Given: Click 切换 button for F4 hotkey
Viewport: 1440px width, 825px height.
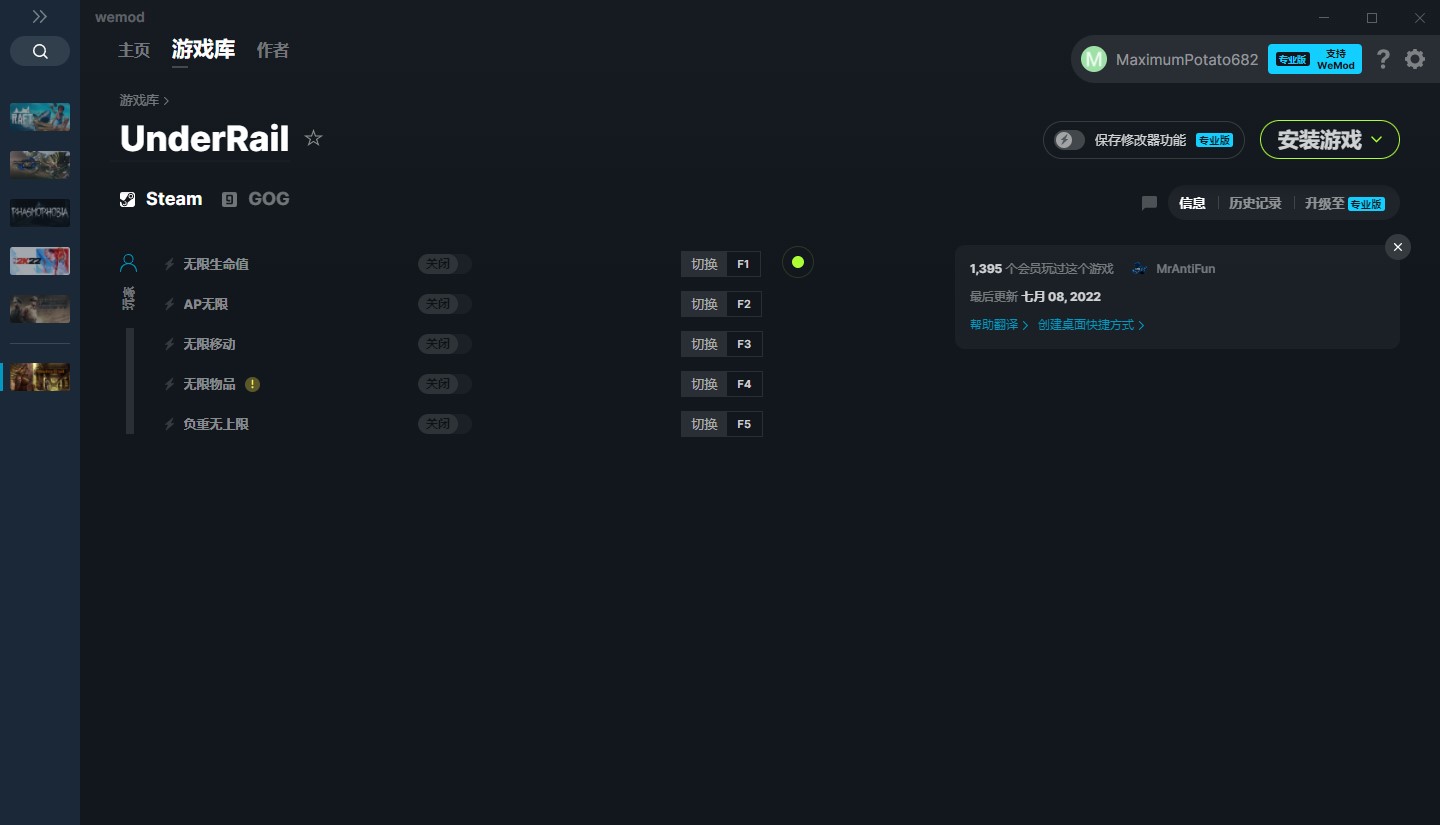Looking at the screenshot, I should click(704, 384).
